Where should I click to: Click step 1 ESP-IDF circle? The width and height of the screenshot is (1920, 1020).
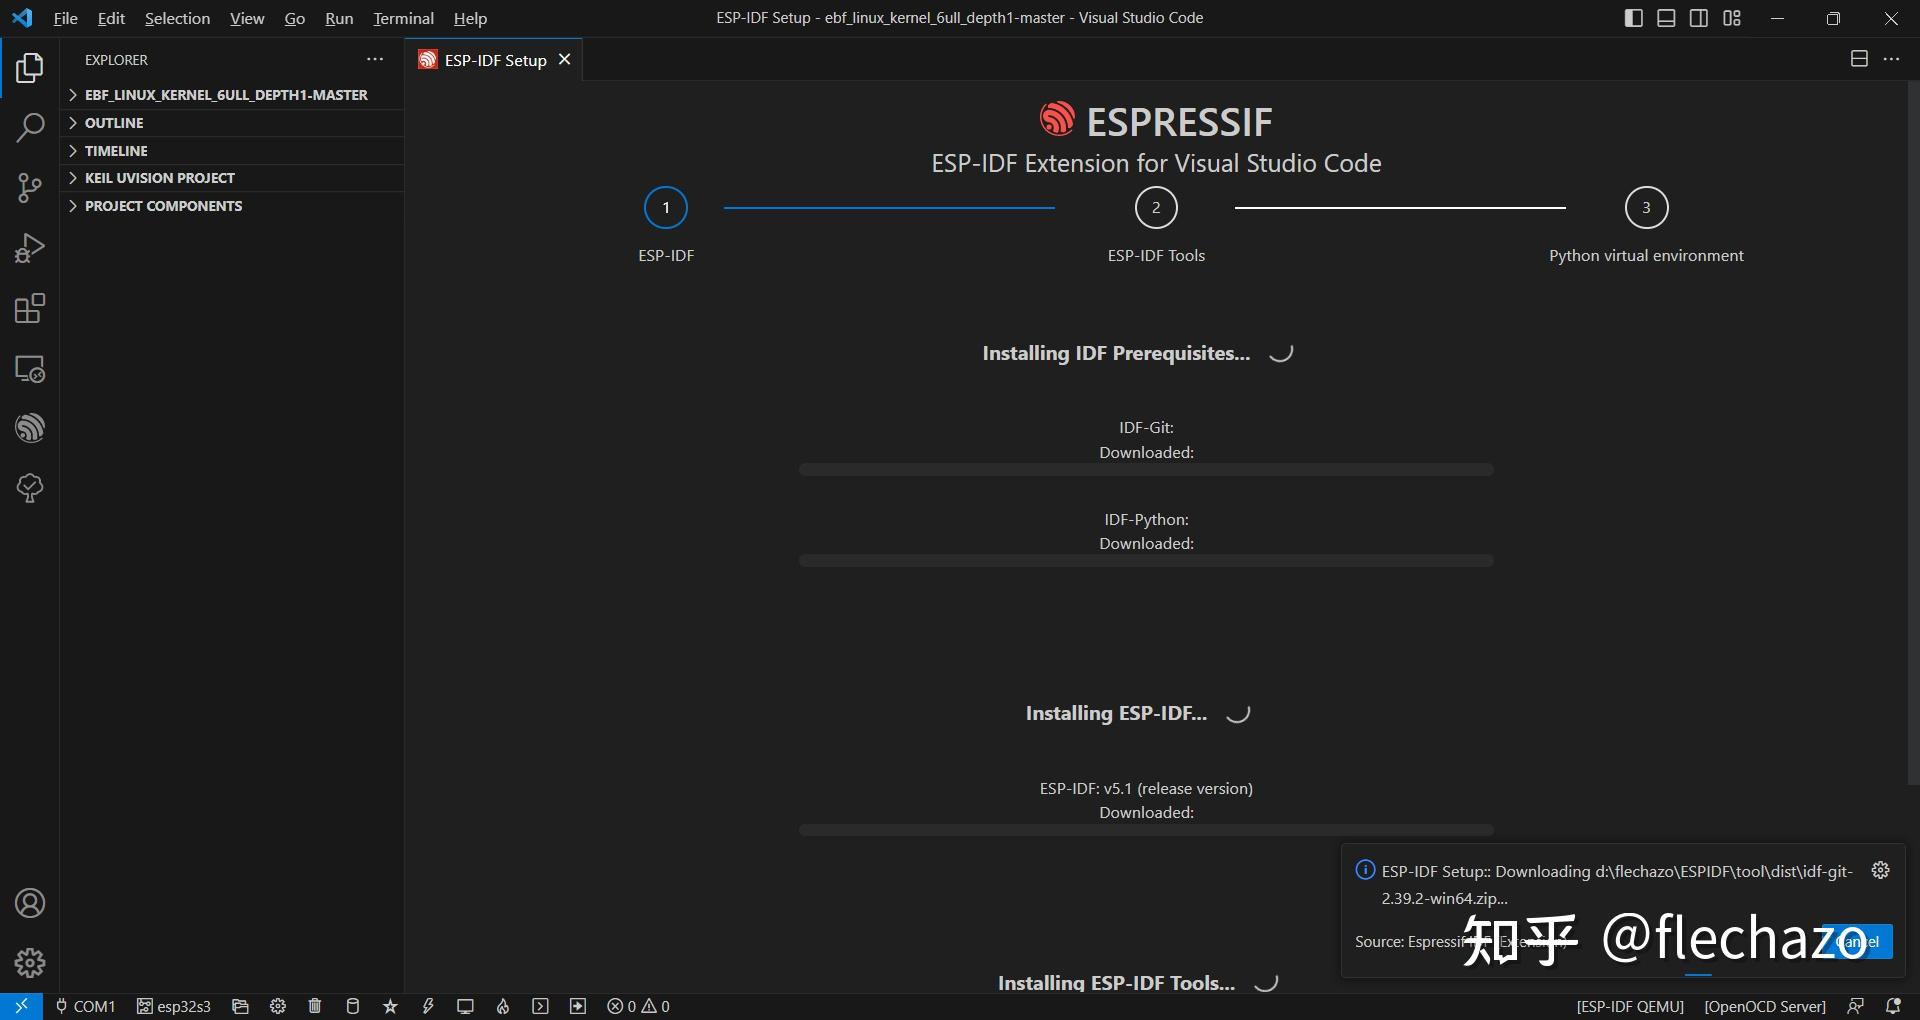click(x=666, y=208)
